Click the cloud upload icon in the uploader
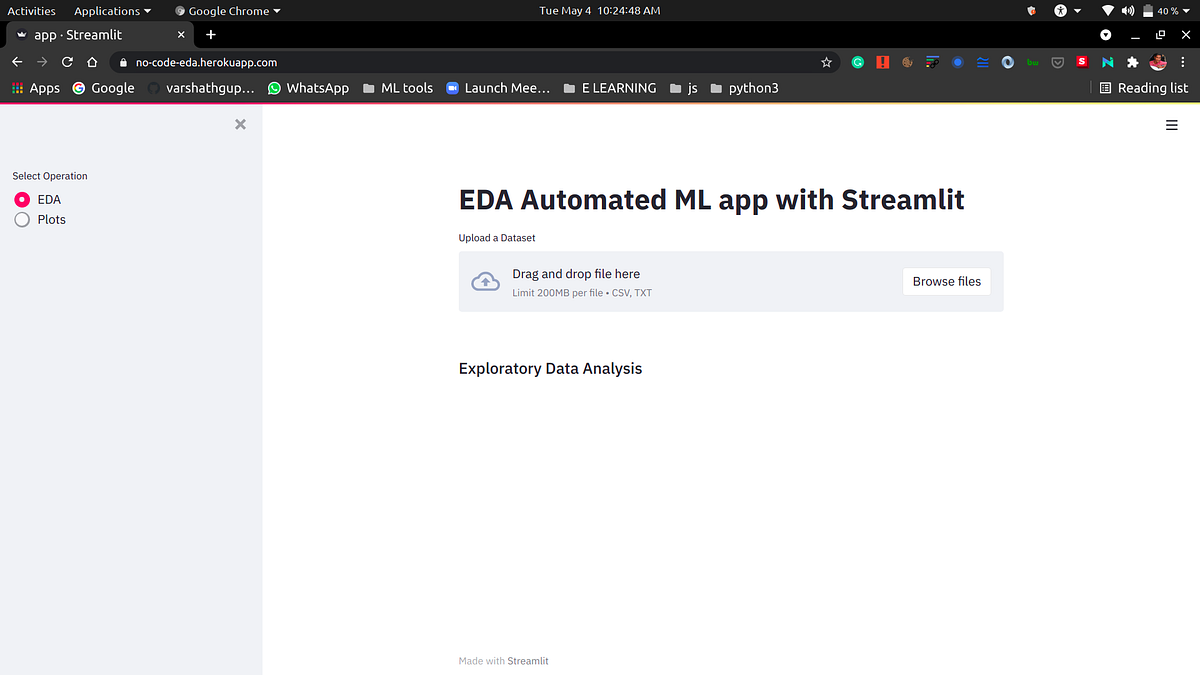 pyautogui.click(x=485, y=281)
